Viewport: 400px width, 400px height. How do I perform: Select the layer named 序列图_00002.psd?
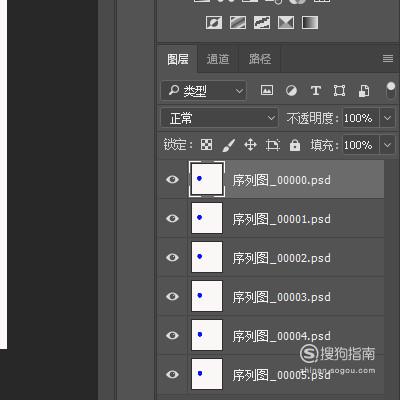[x=281, y=258]
